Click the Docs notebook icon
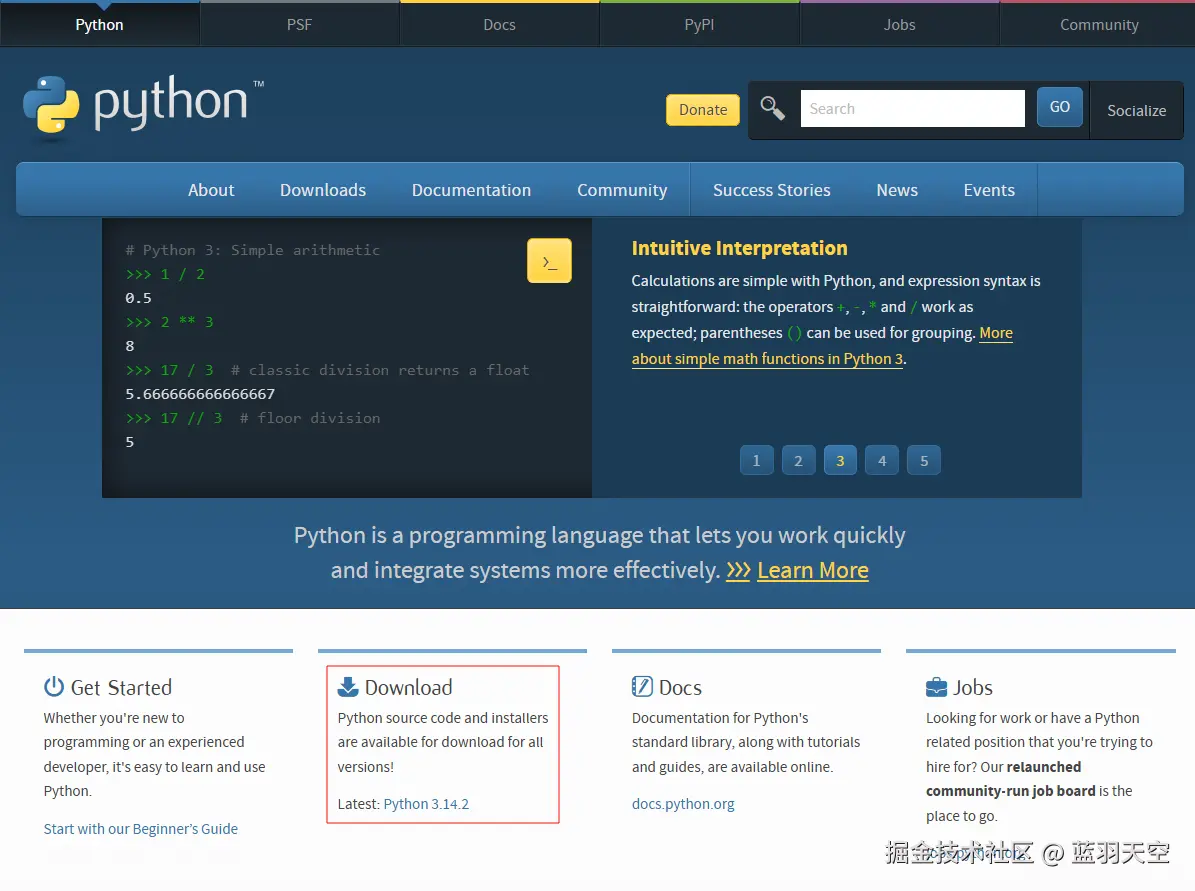 pos(640,686)
